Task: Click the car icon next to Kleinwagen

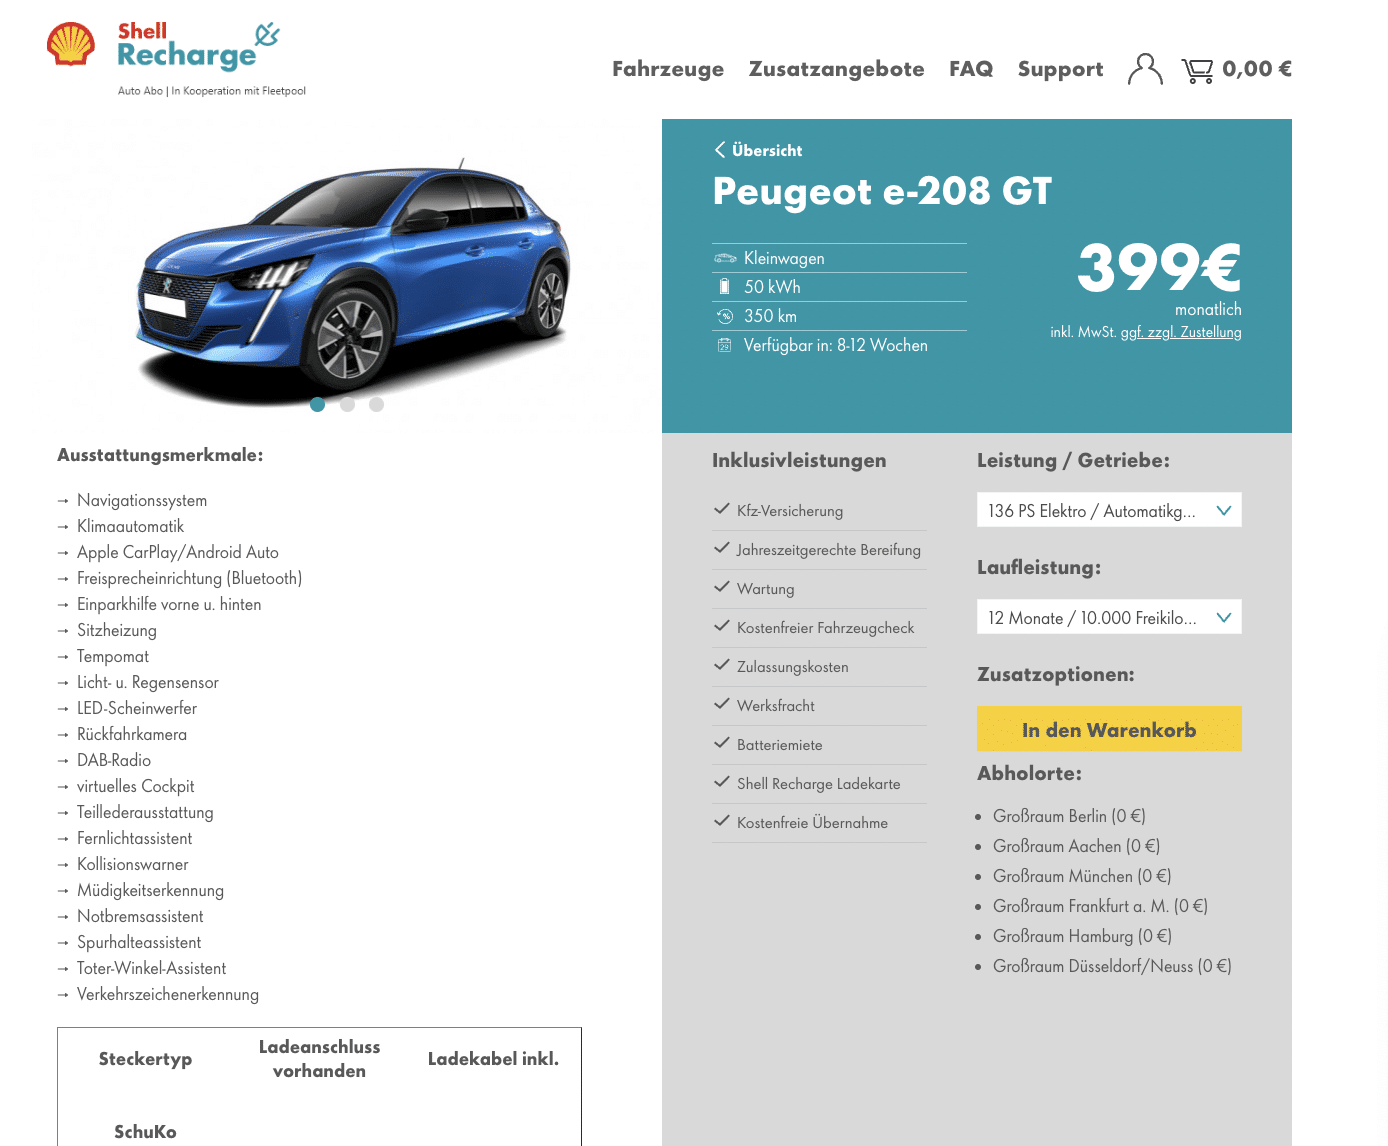Action: [725, 258]
